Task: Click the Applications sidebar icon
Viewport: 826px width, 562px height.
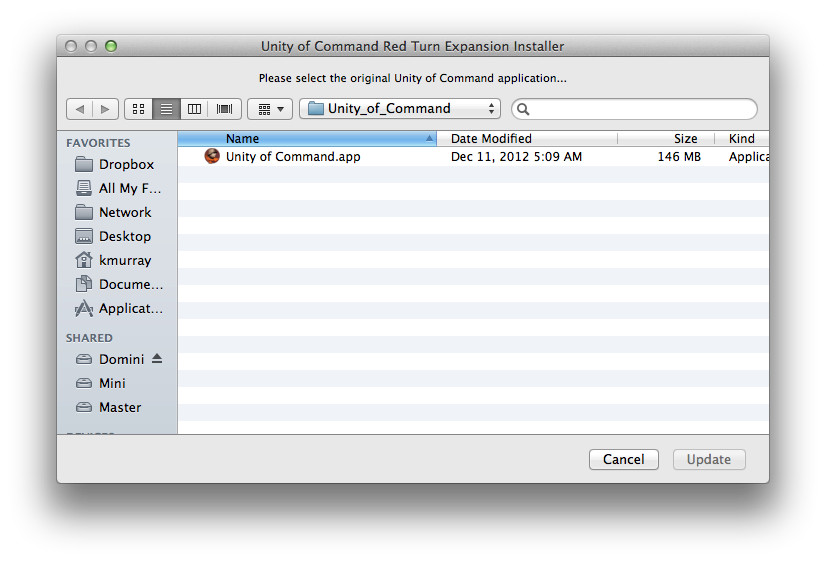Action: tap(84, 308)
